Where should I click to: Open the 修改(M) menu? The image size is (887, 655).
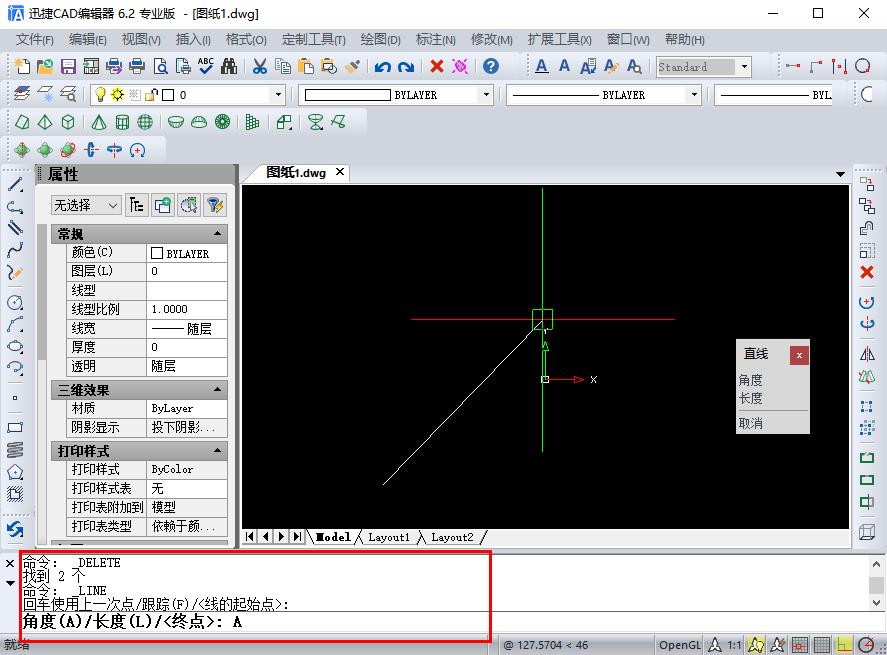[x=492, y=40]
